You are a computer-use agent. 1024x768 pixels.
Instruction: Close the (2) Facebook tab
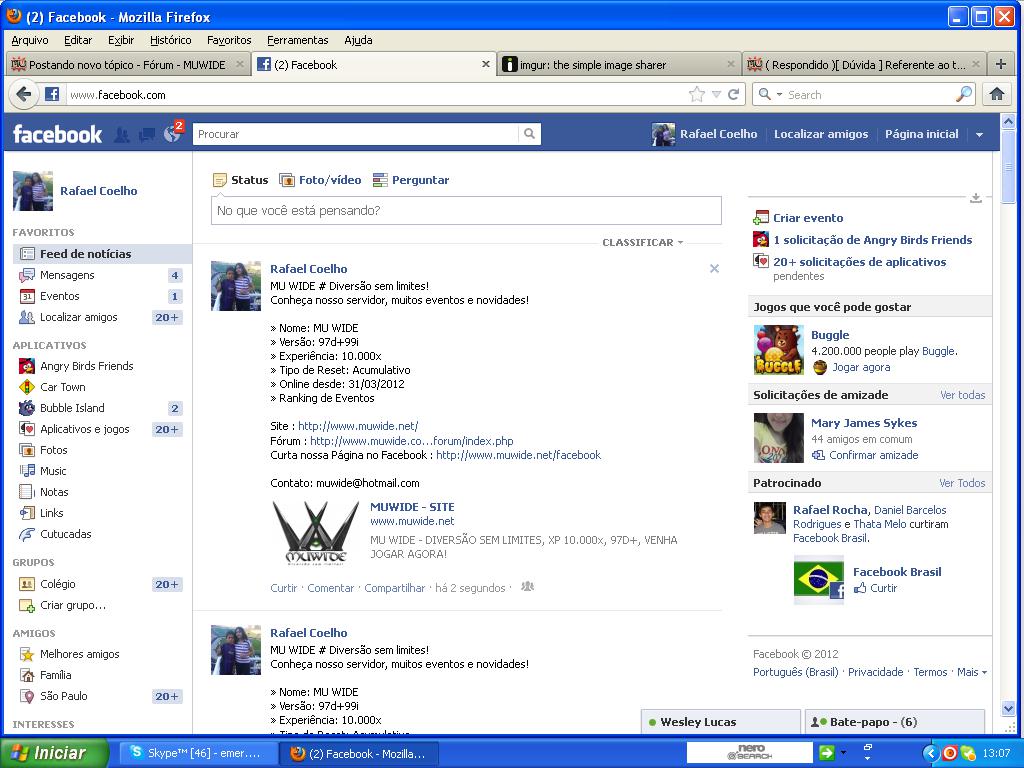(485, 64)
